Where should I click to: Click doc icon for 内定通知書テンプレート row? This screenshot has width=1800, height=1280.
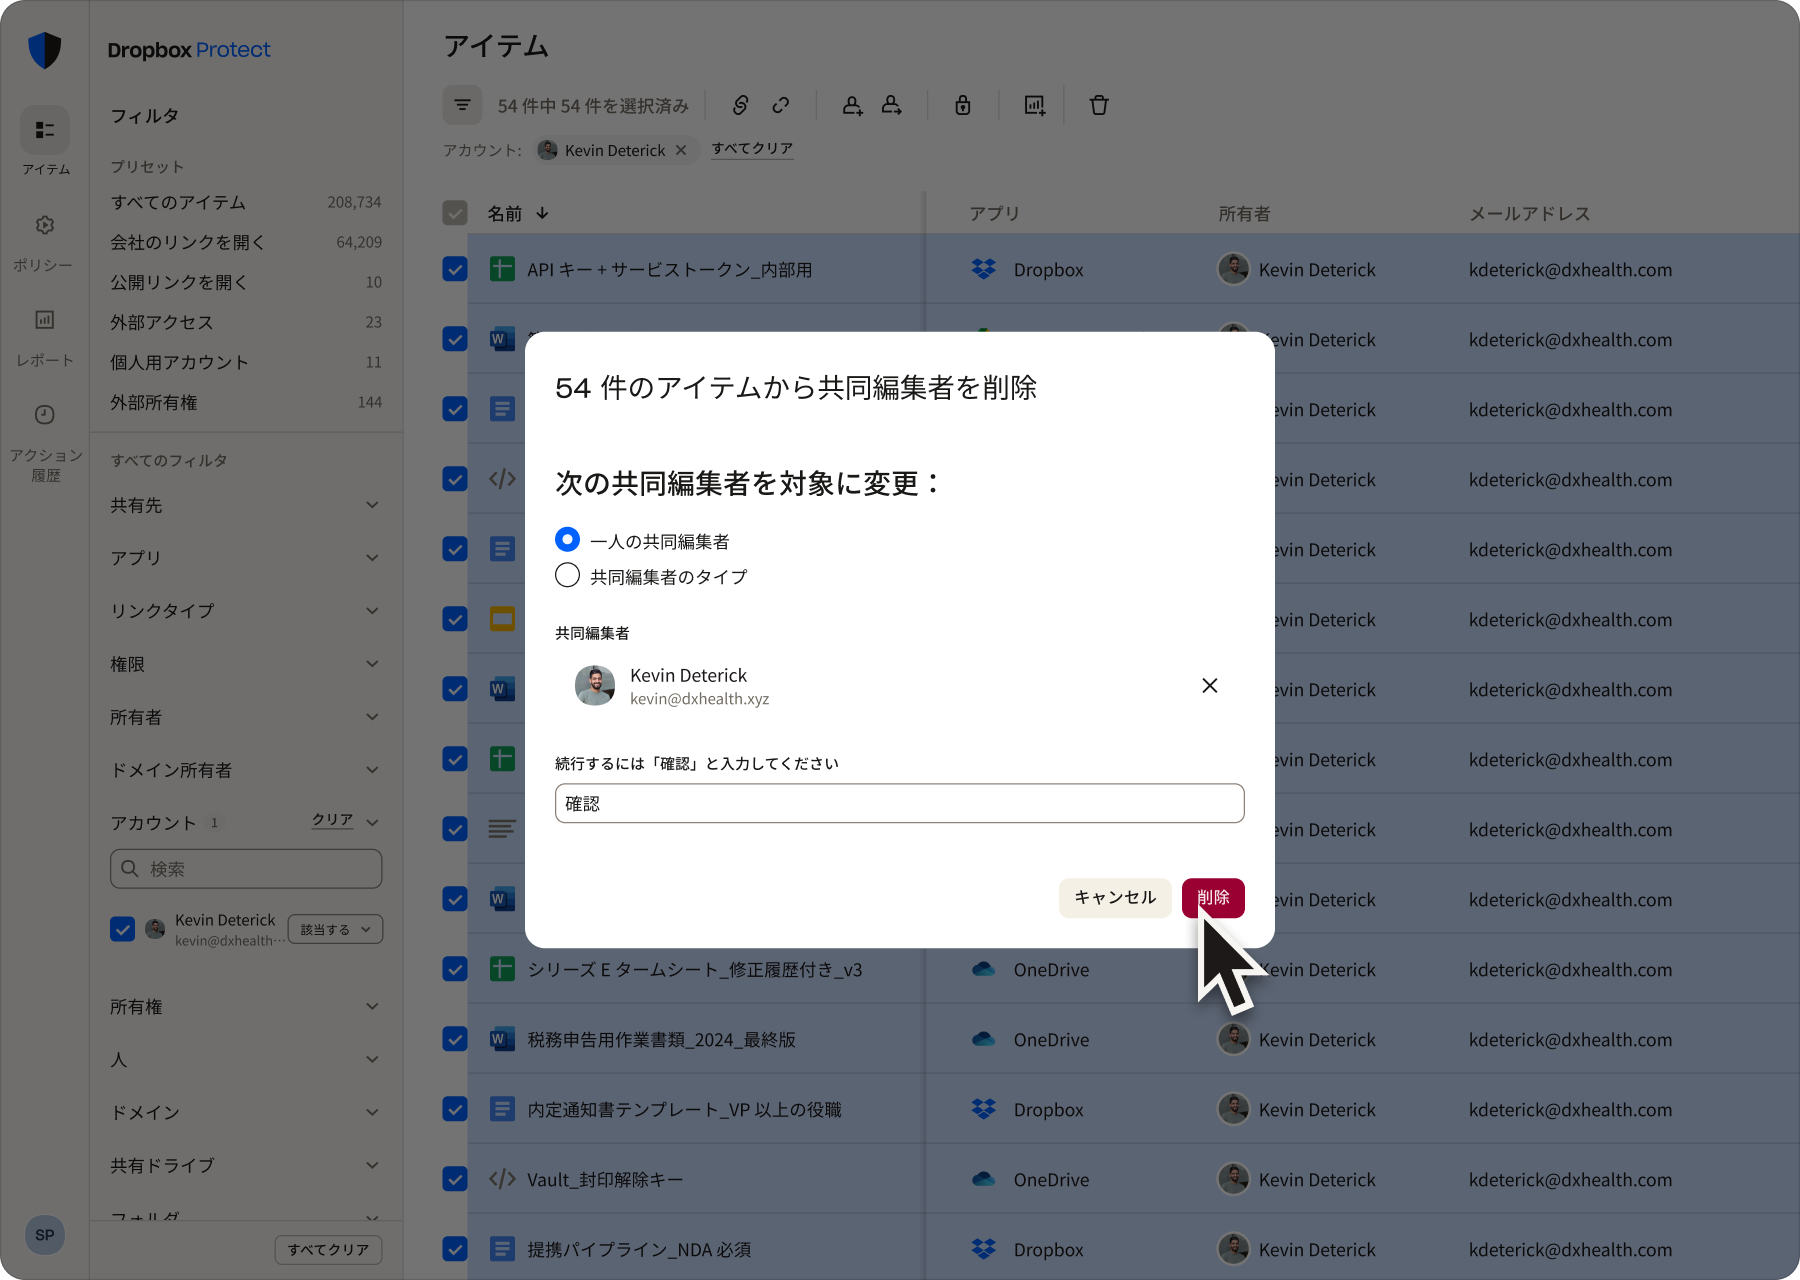pyautogui.click(x=502, y=1109)
